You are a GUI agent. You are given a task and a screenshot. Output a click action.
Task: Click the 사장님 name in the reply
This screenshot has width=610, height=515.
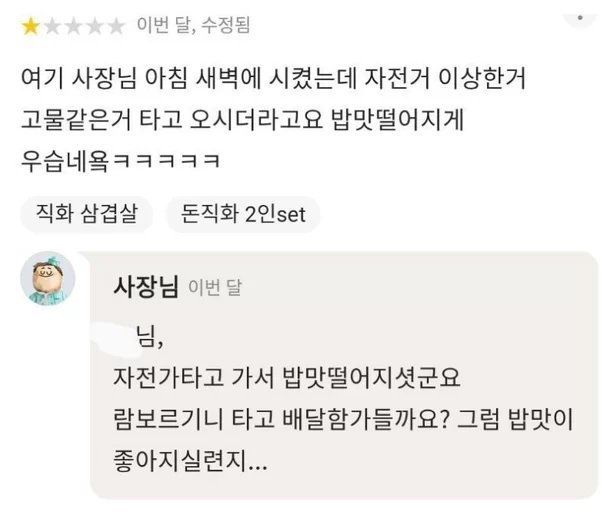146,286
